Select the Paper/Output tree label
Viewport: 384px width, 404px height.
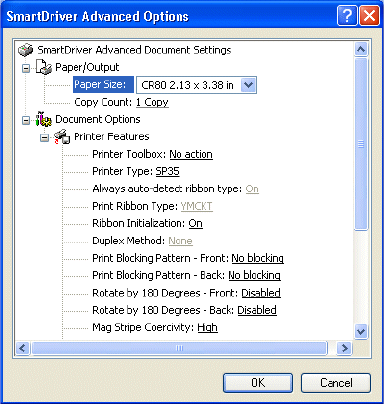(x=87, y=67)
